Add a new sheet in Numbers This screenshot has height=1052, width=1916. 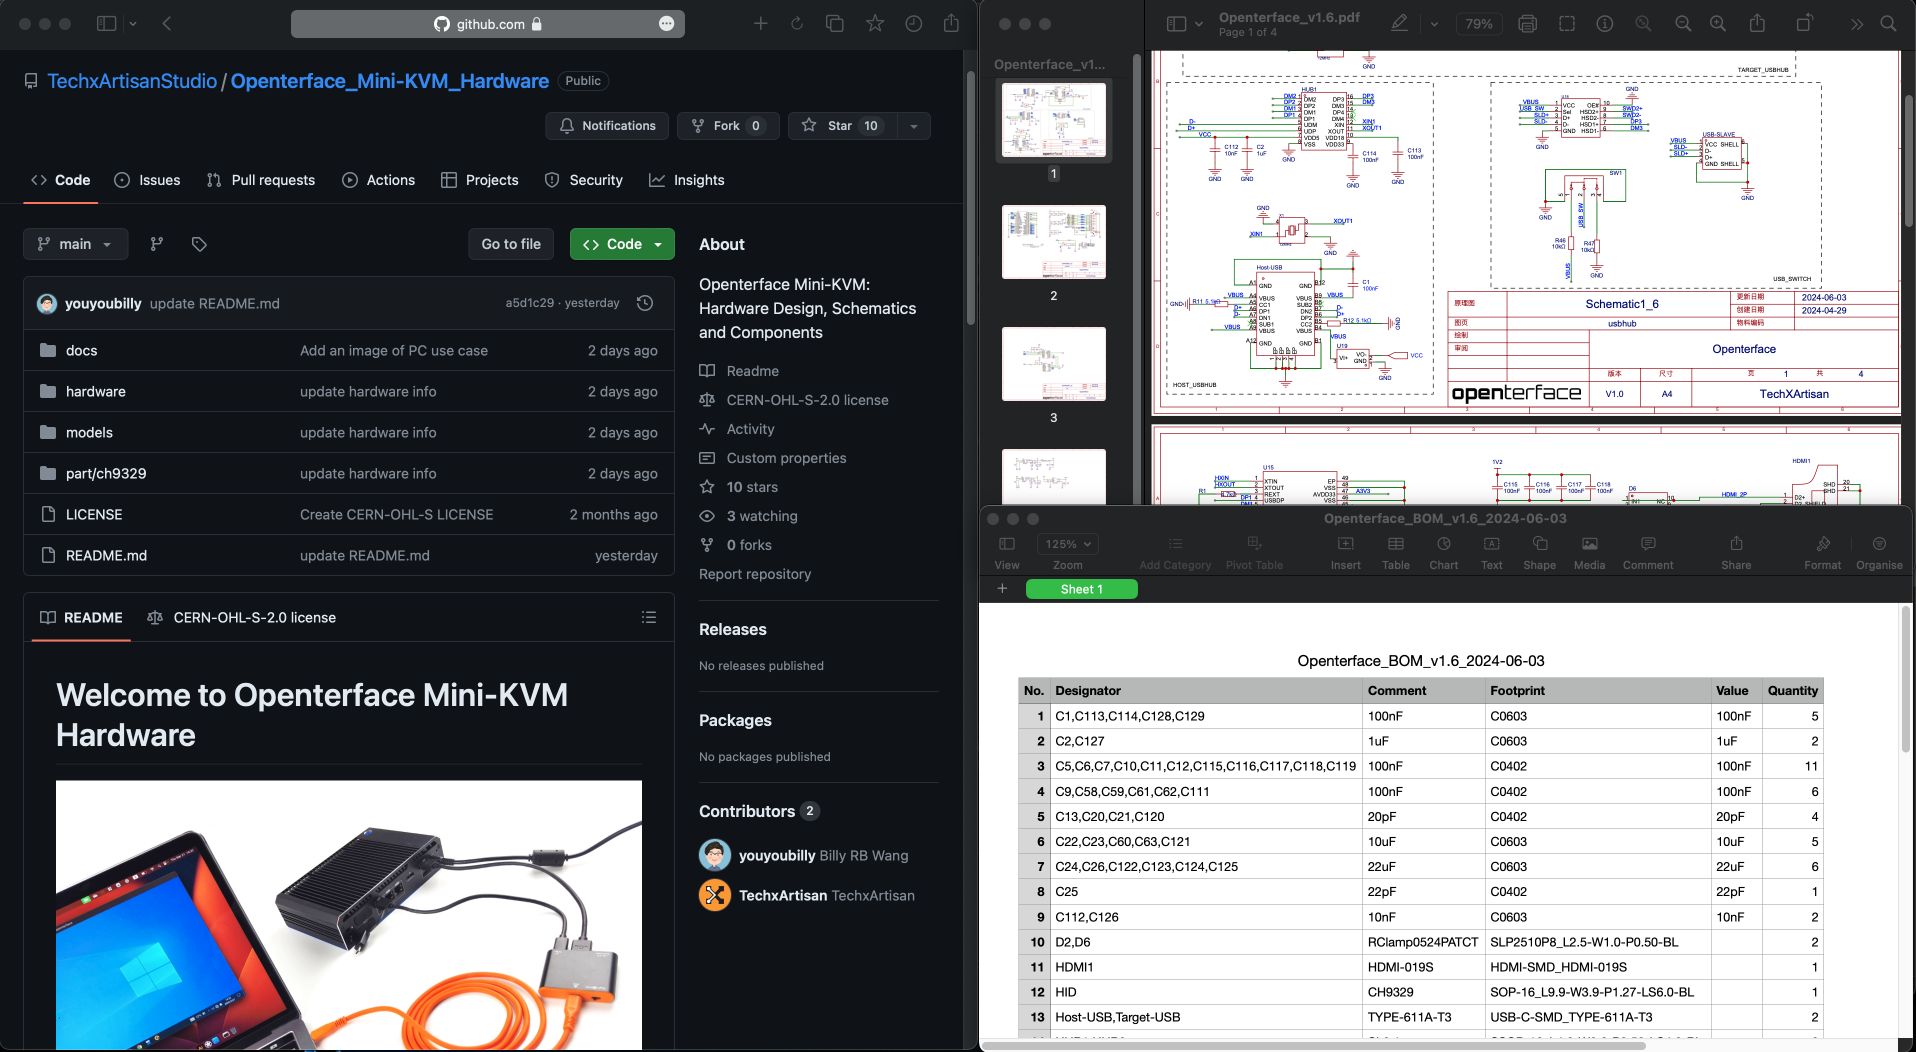1002,589
